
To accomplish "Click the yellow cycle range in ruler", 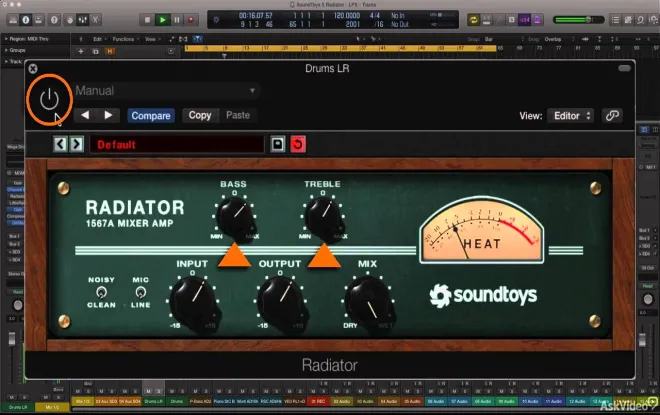I will [x=340, y=48].
